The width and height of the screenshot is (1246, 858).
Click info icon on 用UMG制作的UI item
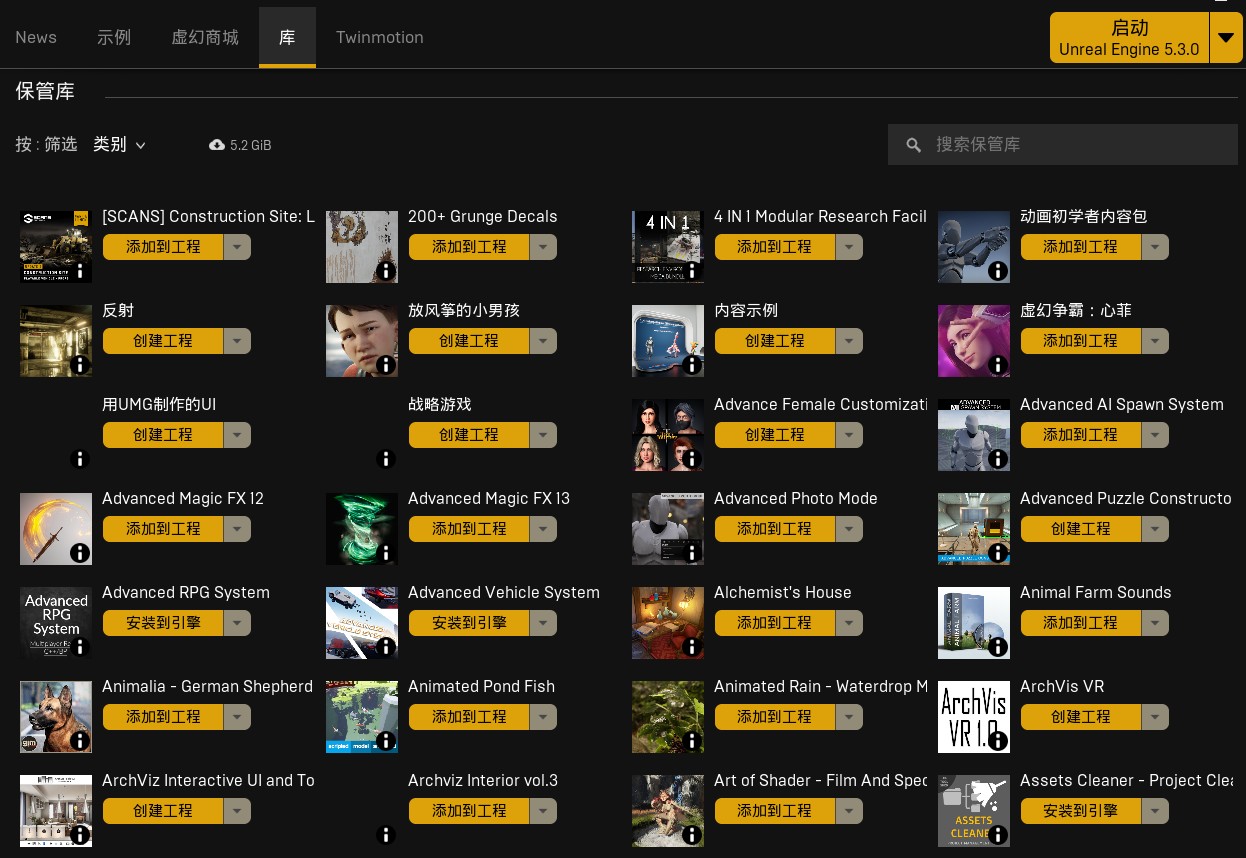pyautogui.click(x=80, y=459)
